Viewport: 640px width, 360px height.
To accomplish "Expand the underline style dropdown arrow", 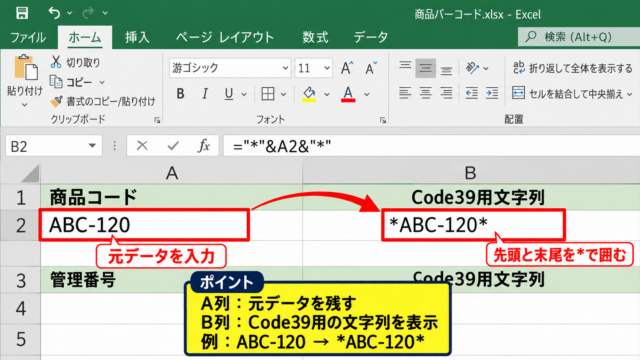I will pyautogui.click(x=244, y=94).
